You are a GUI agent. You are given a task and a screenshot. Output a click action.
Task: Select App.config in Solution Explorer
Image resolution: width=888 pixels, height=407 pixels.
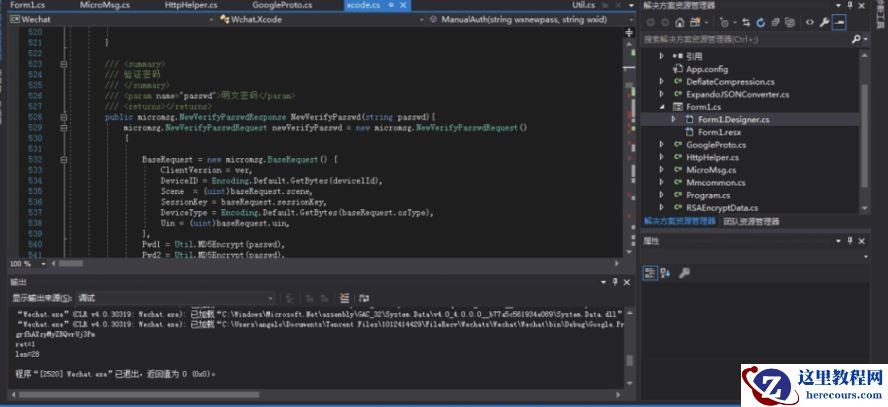pyautogui.click(x=707, y=69)
